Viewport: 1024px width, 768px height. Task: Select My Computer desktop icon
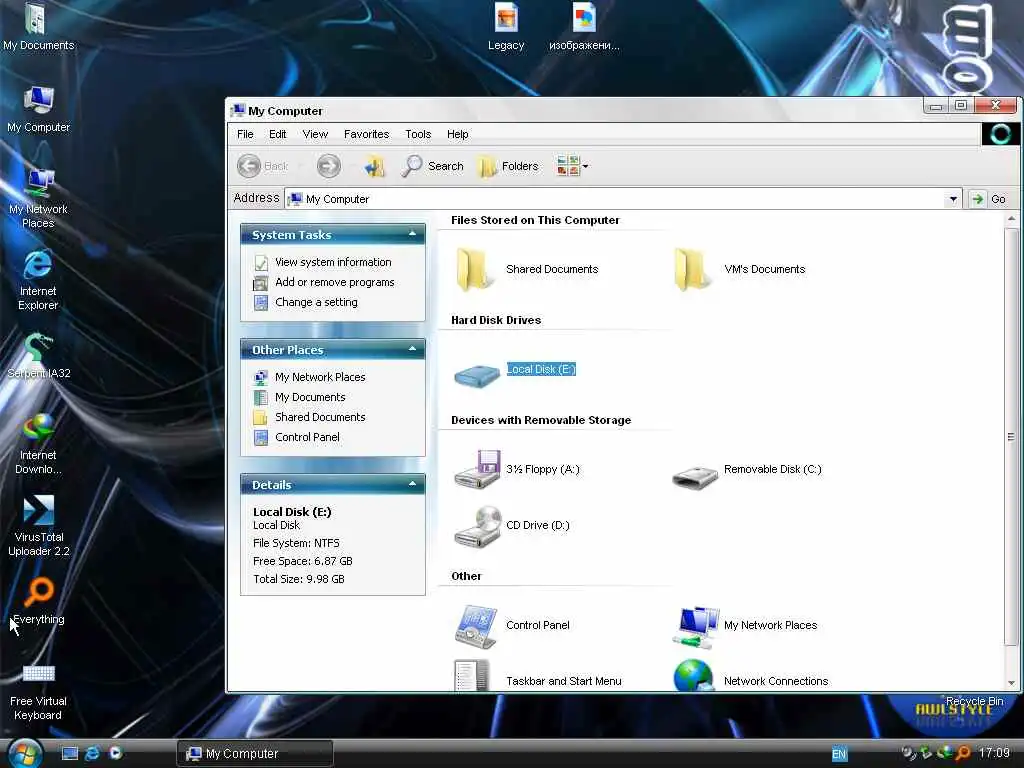pyautogui.click(x=39, y=110)
